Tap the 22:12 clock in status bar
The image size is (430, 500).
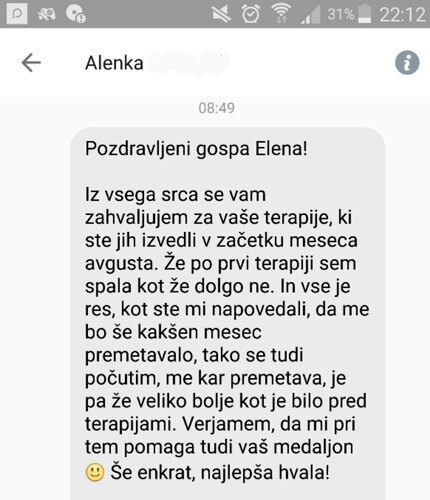[403, 15]
